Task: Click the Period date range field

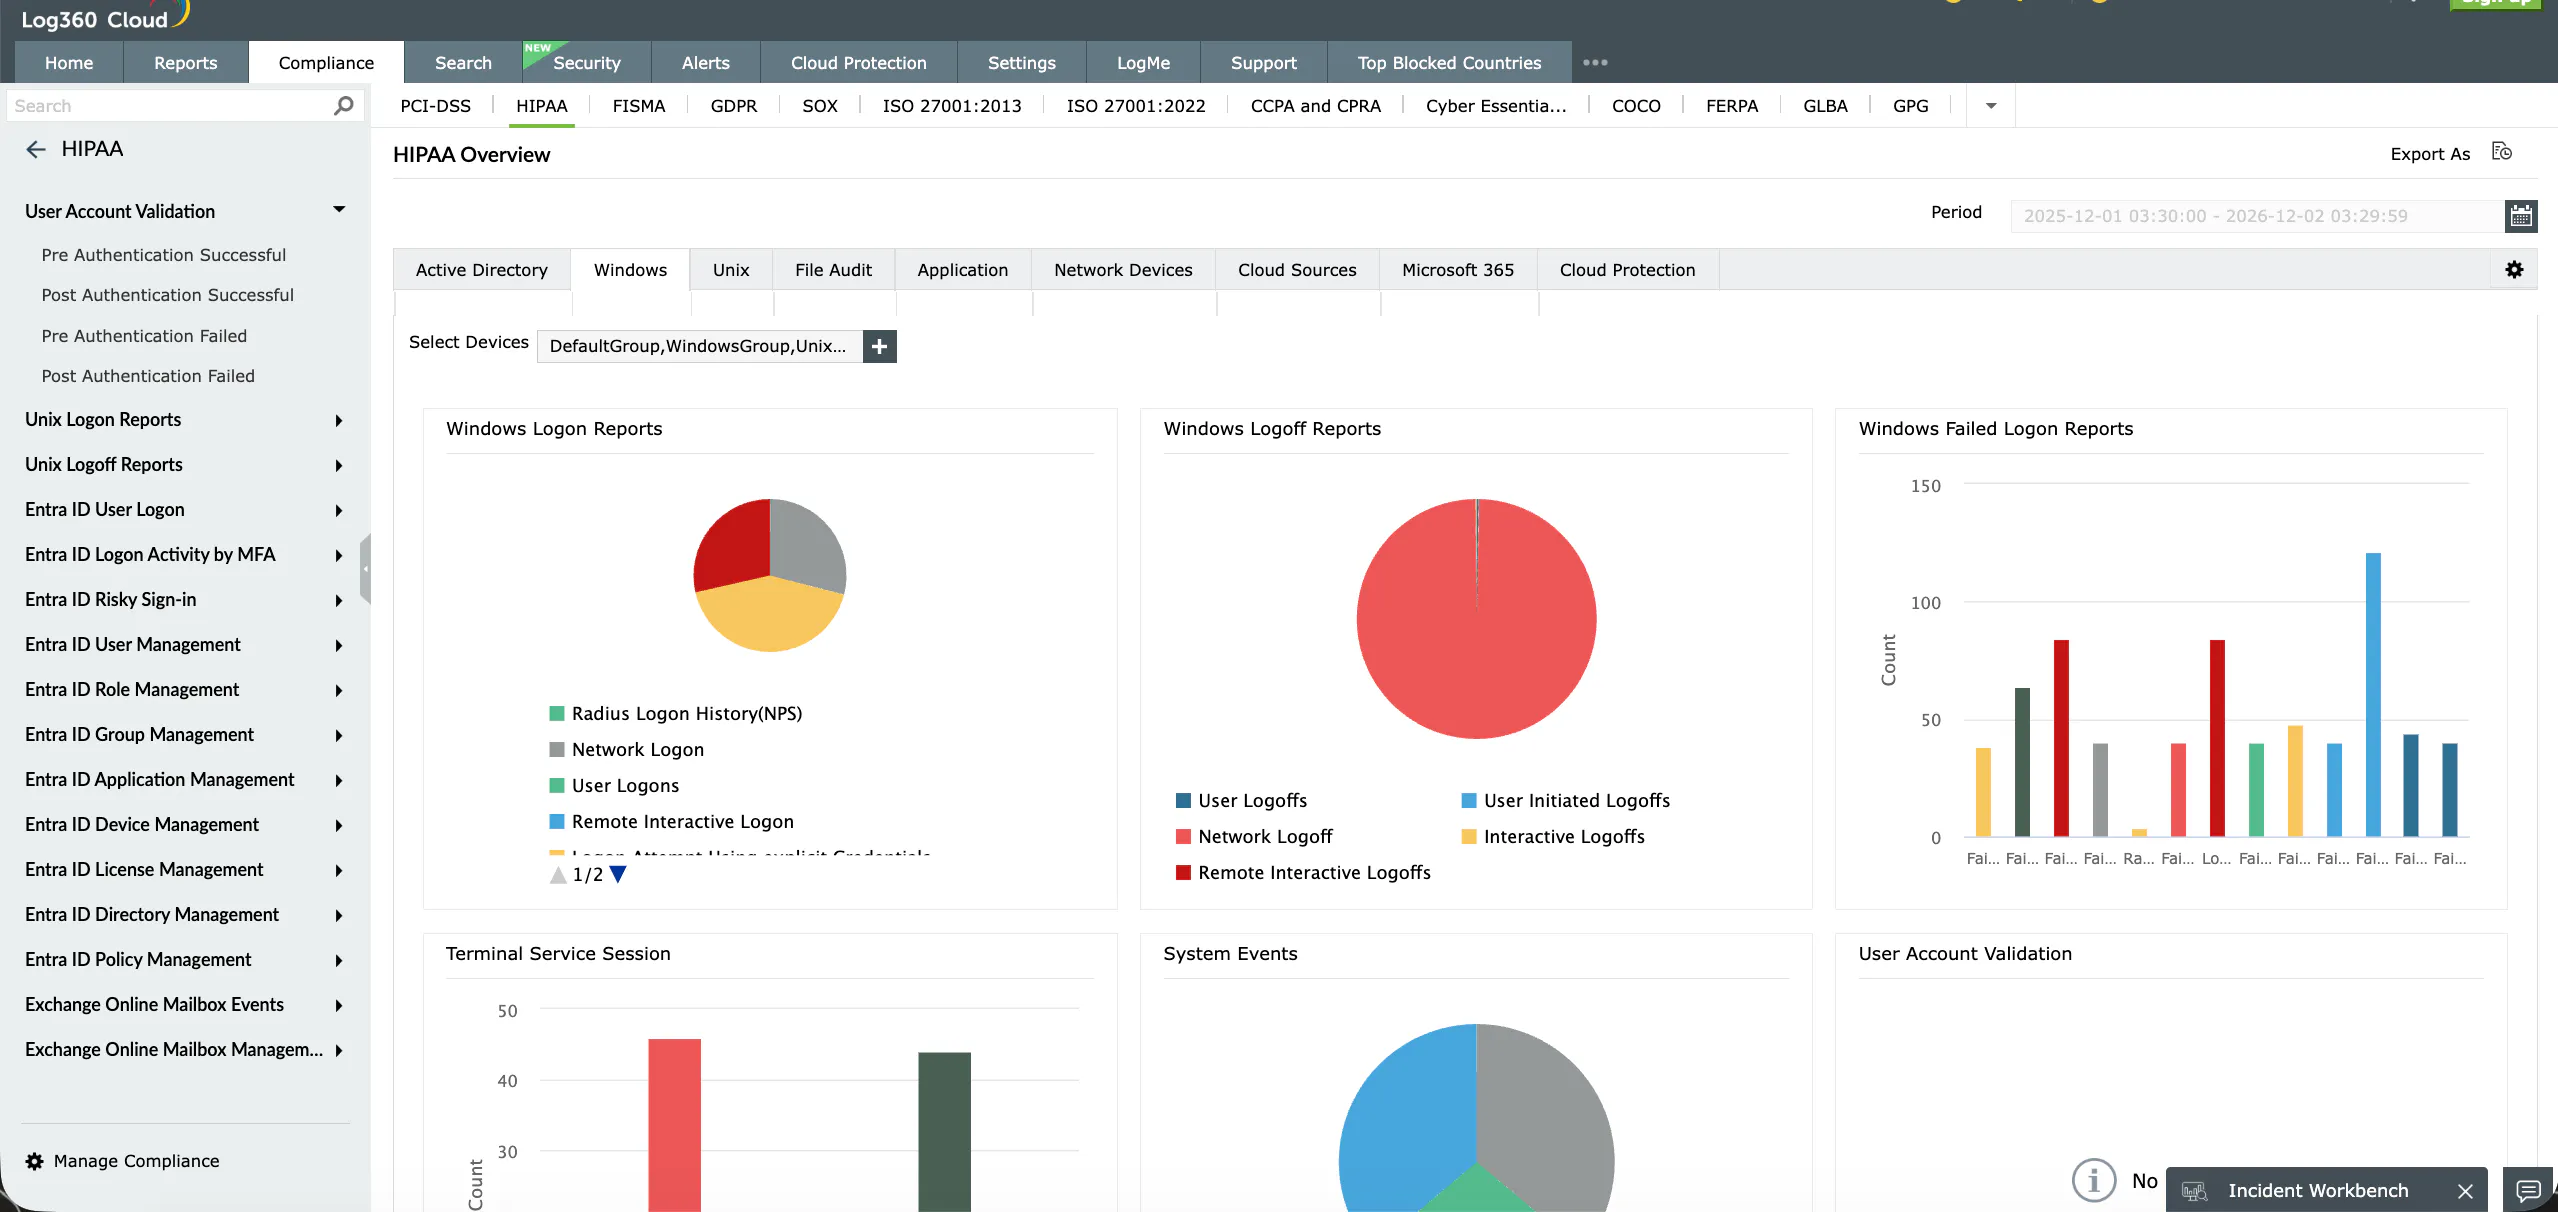Action: 2257,216
